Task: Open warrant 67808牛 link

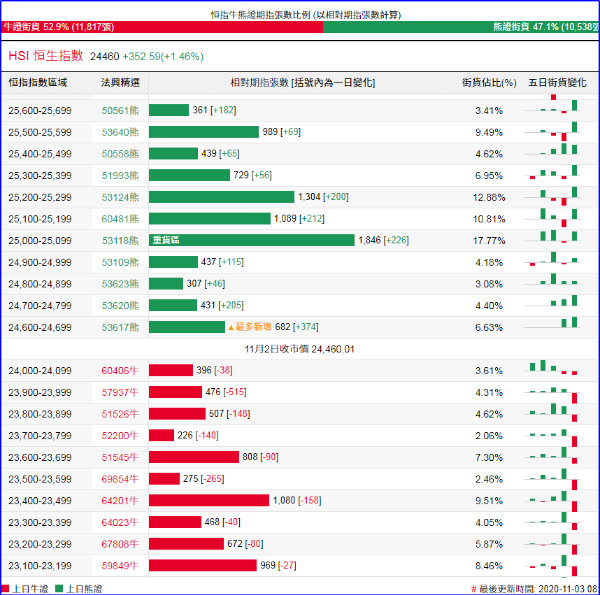Action: (x=119, y=544)
